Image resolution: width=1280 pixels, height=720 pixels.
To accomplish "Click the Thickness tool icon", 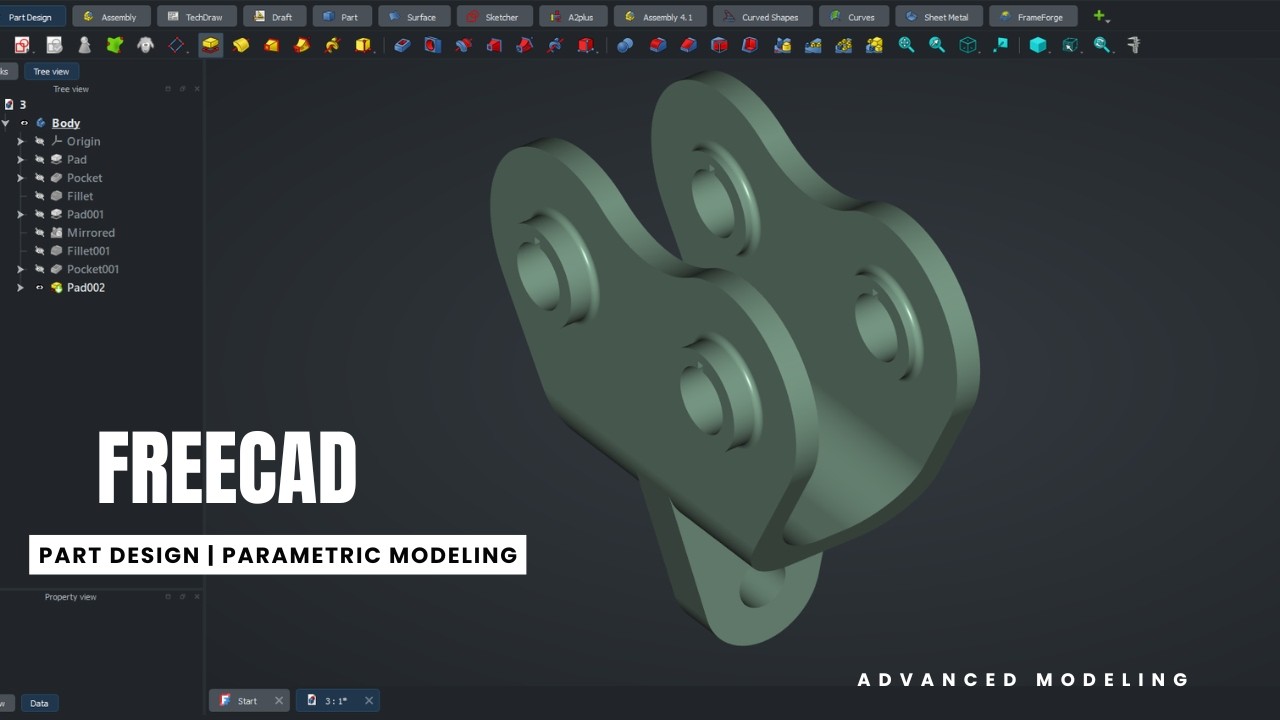I will (x=750, y=45).
